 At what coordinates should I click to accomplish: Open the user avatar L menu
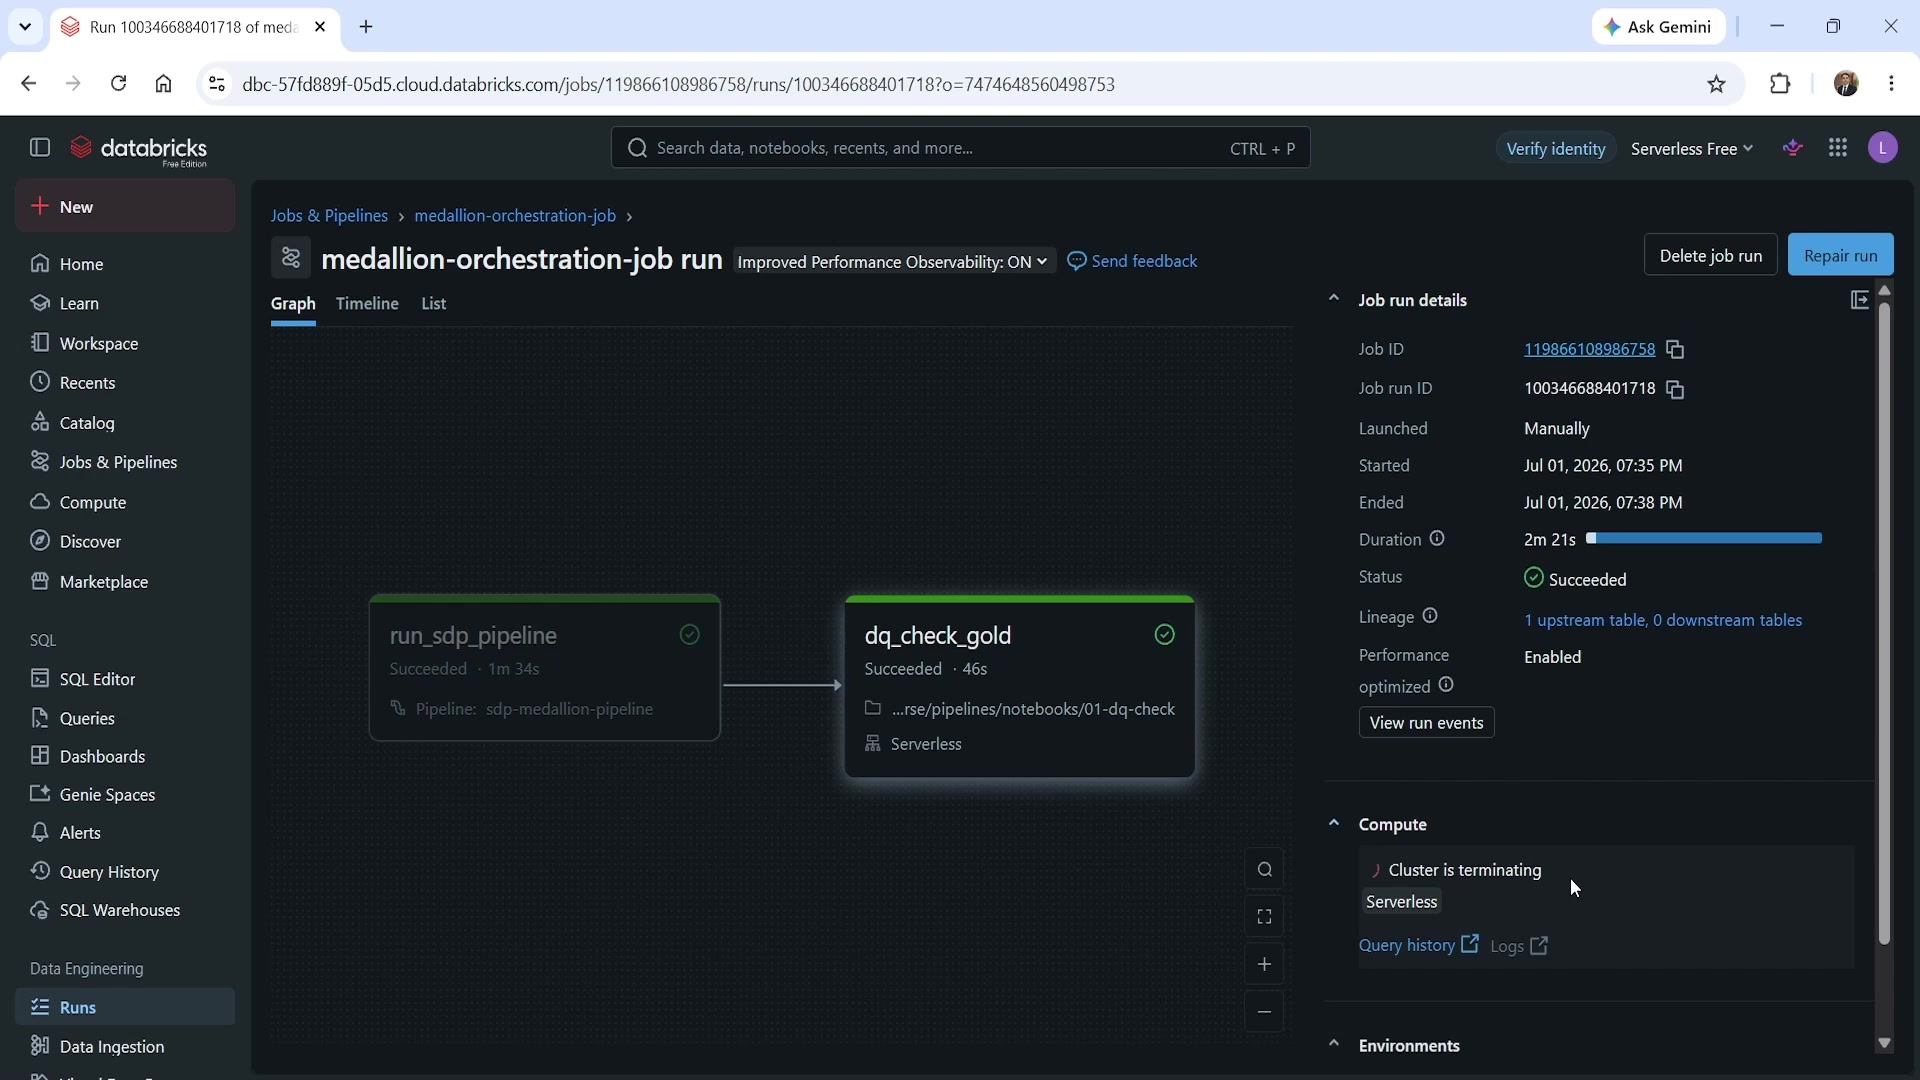pyautogui.click(x=1883, y=148)
